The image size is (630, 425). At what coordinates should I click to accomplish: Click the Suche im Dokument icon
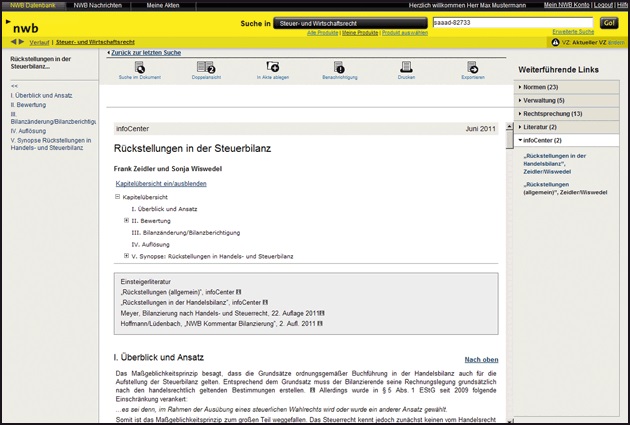pos(140,67)
